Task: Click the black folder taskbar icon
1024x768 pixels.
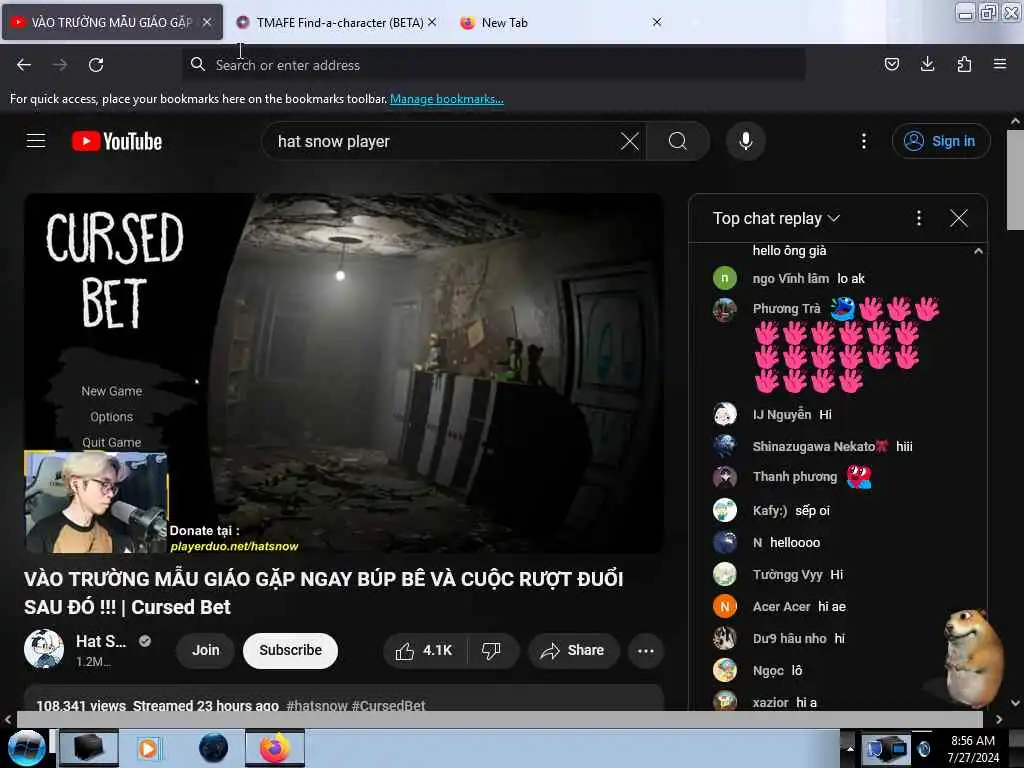Action: (x=88, y=748)
